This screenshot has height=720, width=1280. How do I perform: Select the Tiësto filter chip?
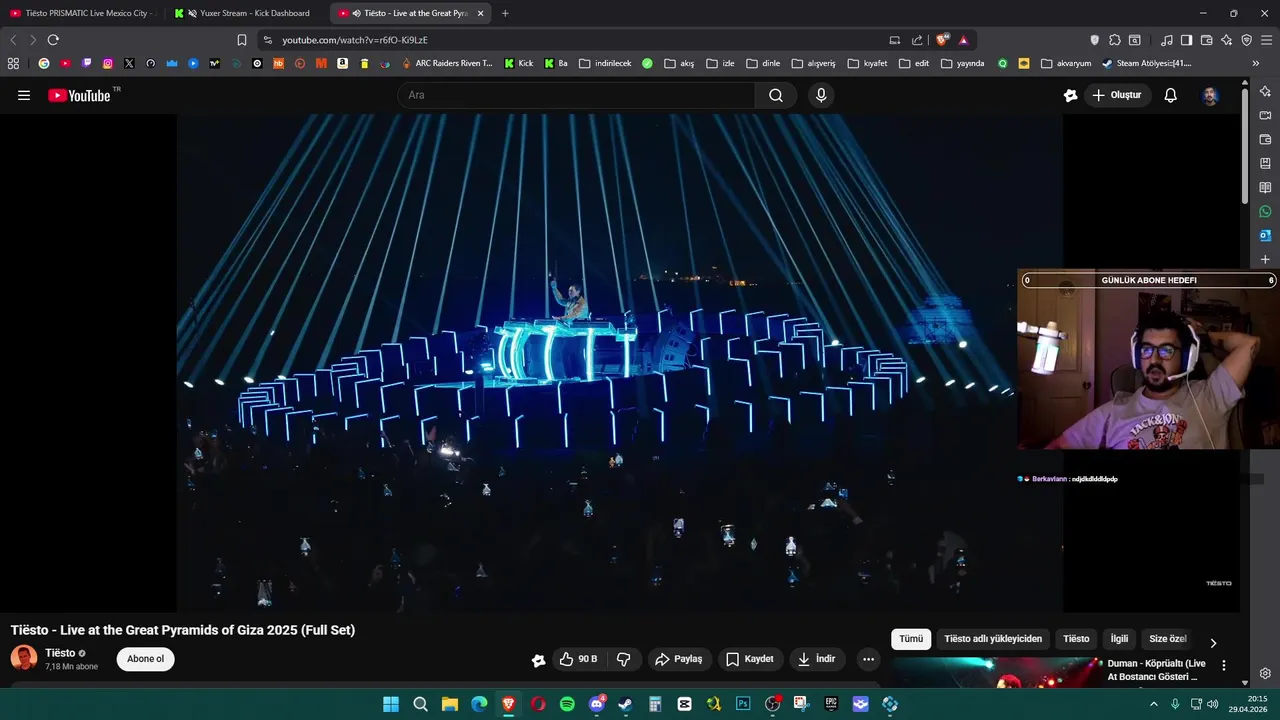(x=1076, y=639)
